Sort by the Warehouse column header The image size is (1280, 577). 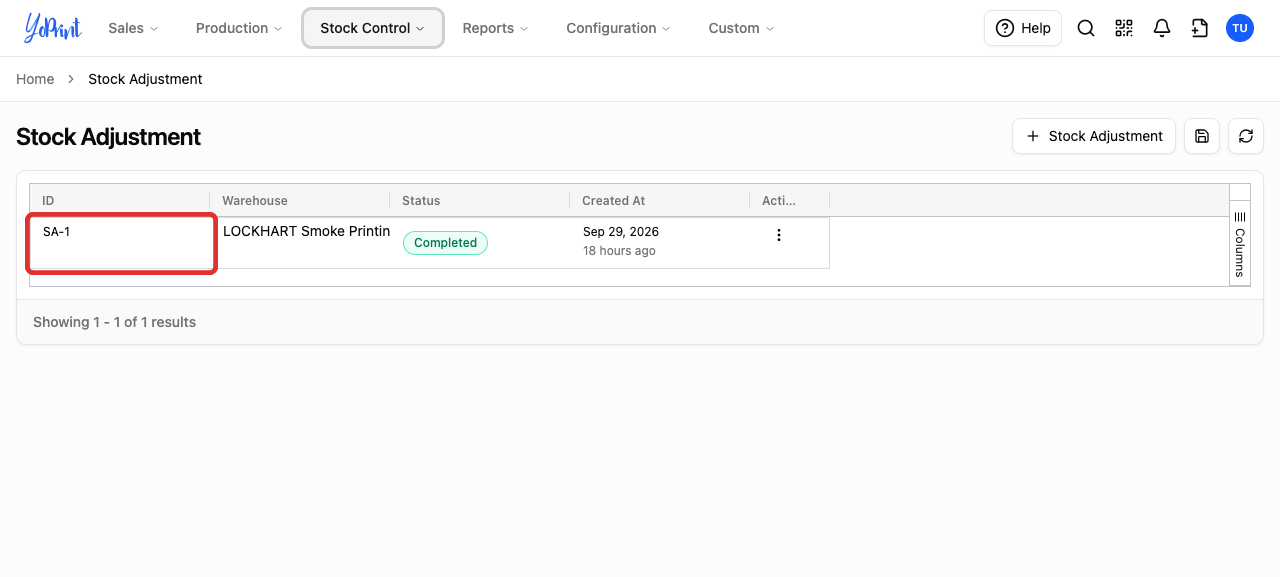click(299, 200)
